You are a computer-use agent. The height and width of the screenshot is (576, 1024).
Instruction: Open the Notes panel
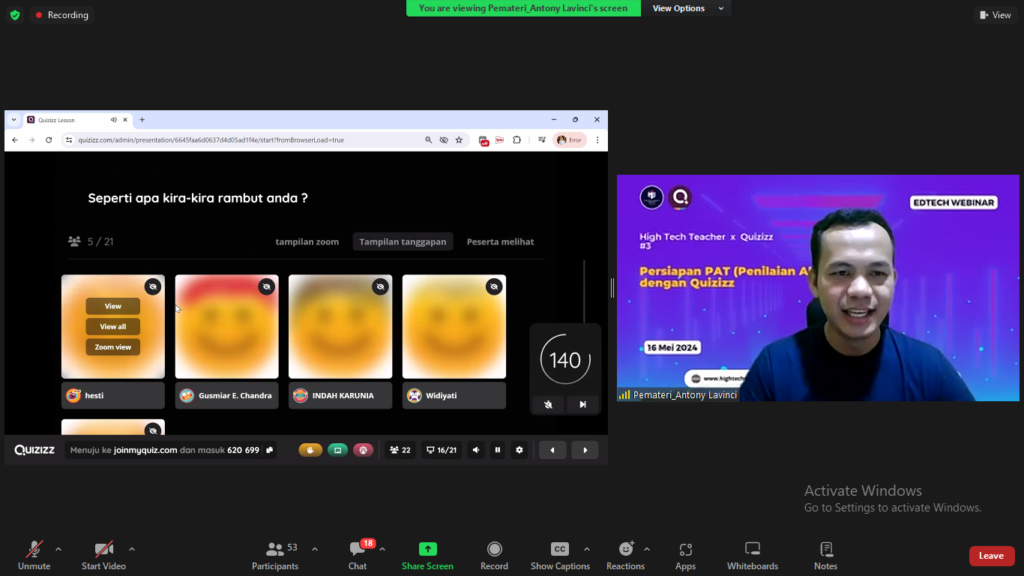[825, 549]
